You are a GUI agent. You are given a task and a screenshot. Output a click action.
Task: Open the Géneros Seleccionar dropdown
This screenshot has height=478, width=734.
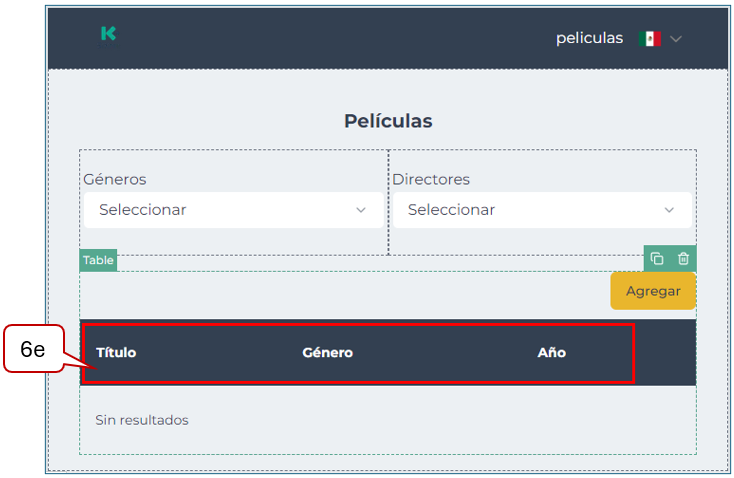point(233,210)
